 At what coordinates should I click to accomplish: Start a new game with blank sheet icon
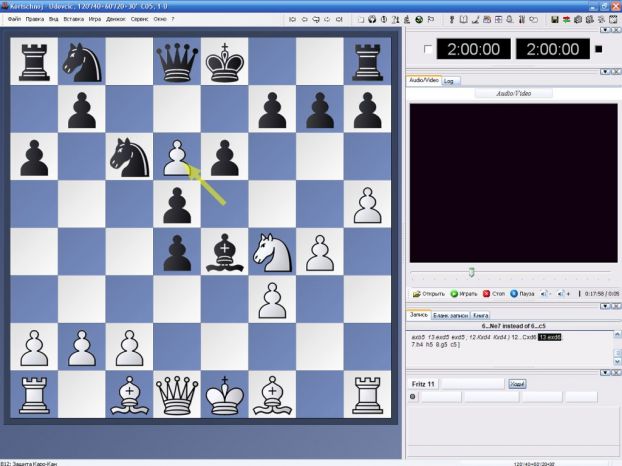pos(361,19)
